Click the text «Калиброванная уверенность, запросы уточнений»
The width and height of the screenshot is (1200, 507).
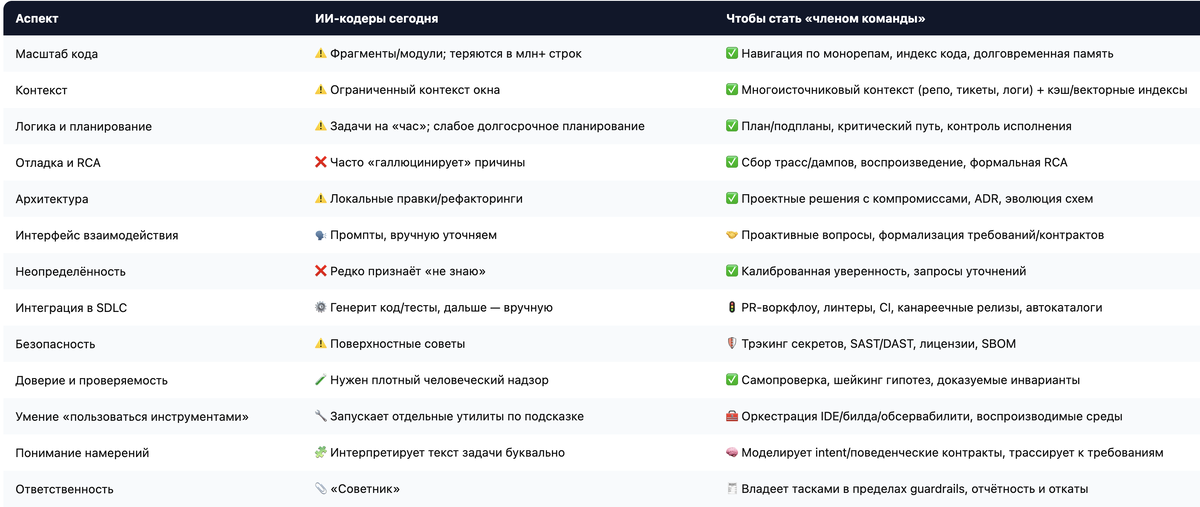(x=884, y=271)
